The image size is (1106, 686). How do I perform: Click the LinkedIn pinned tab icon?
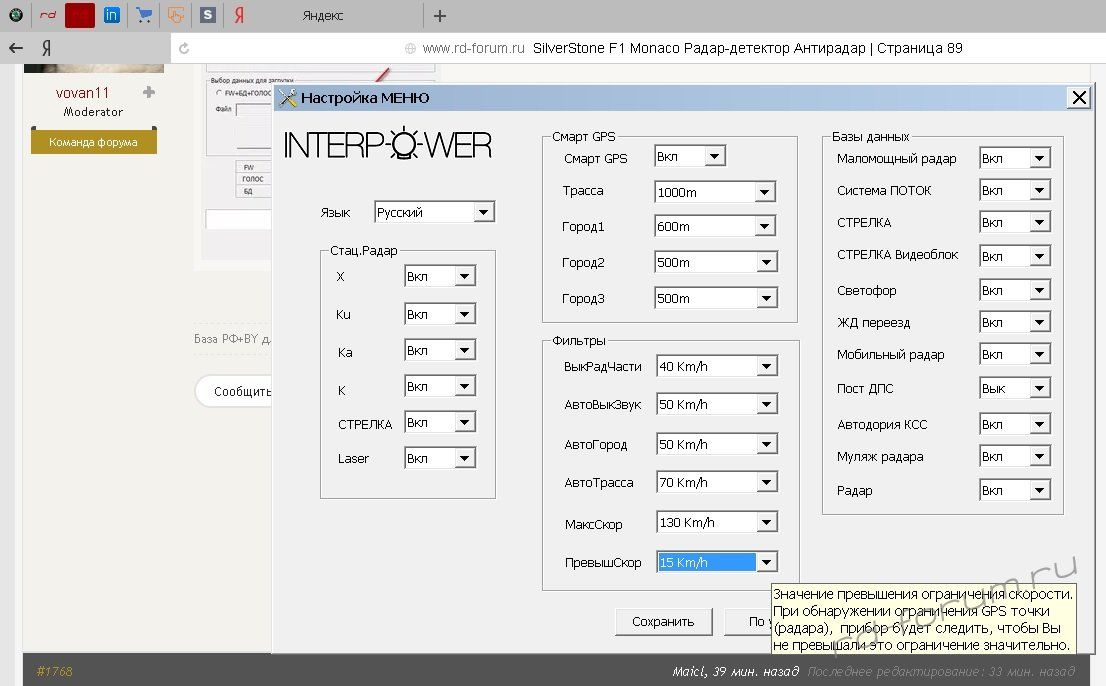pyautogui.click(x=112, y=15)
